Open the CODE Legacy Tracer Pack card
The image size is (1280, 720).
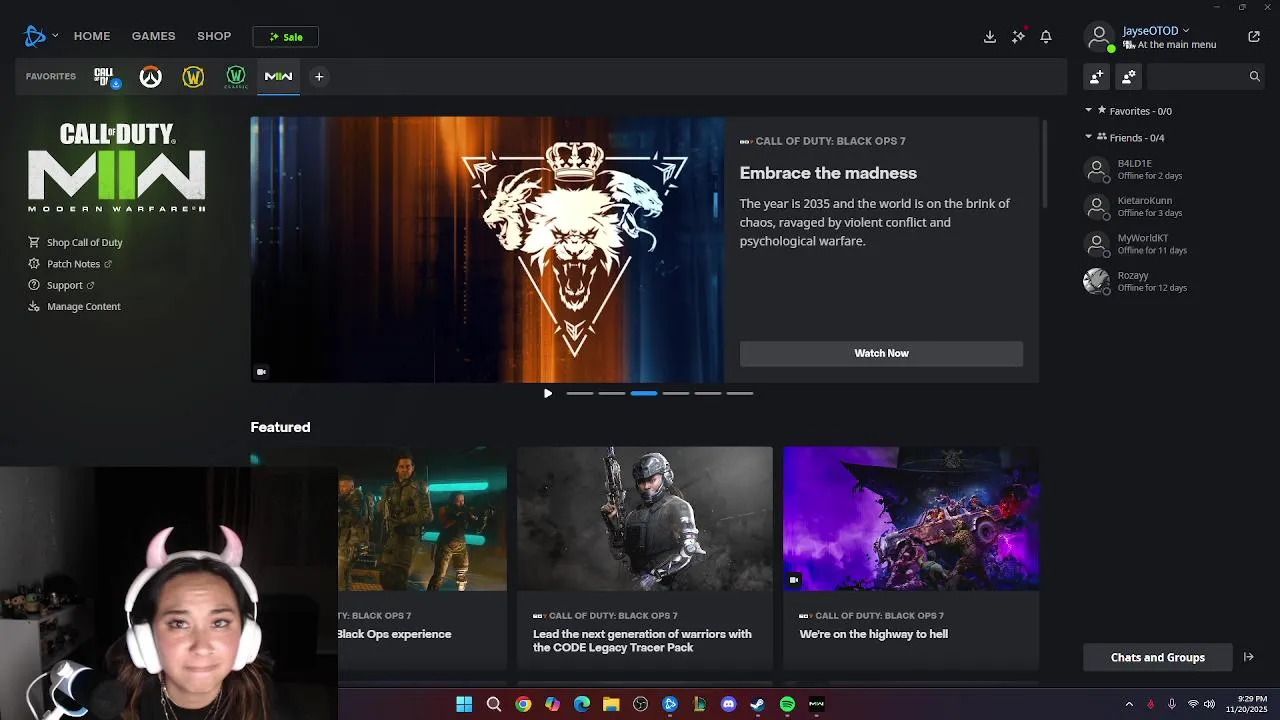tap(645, 557)
